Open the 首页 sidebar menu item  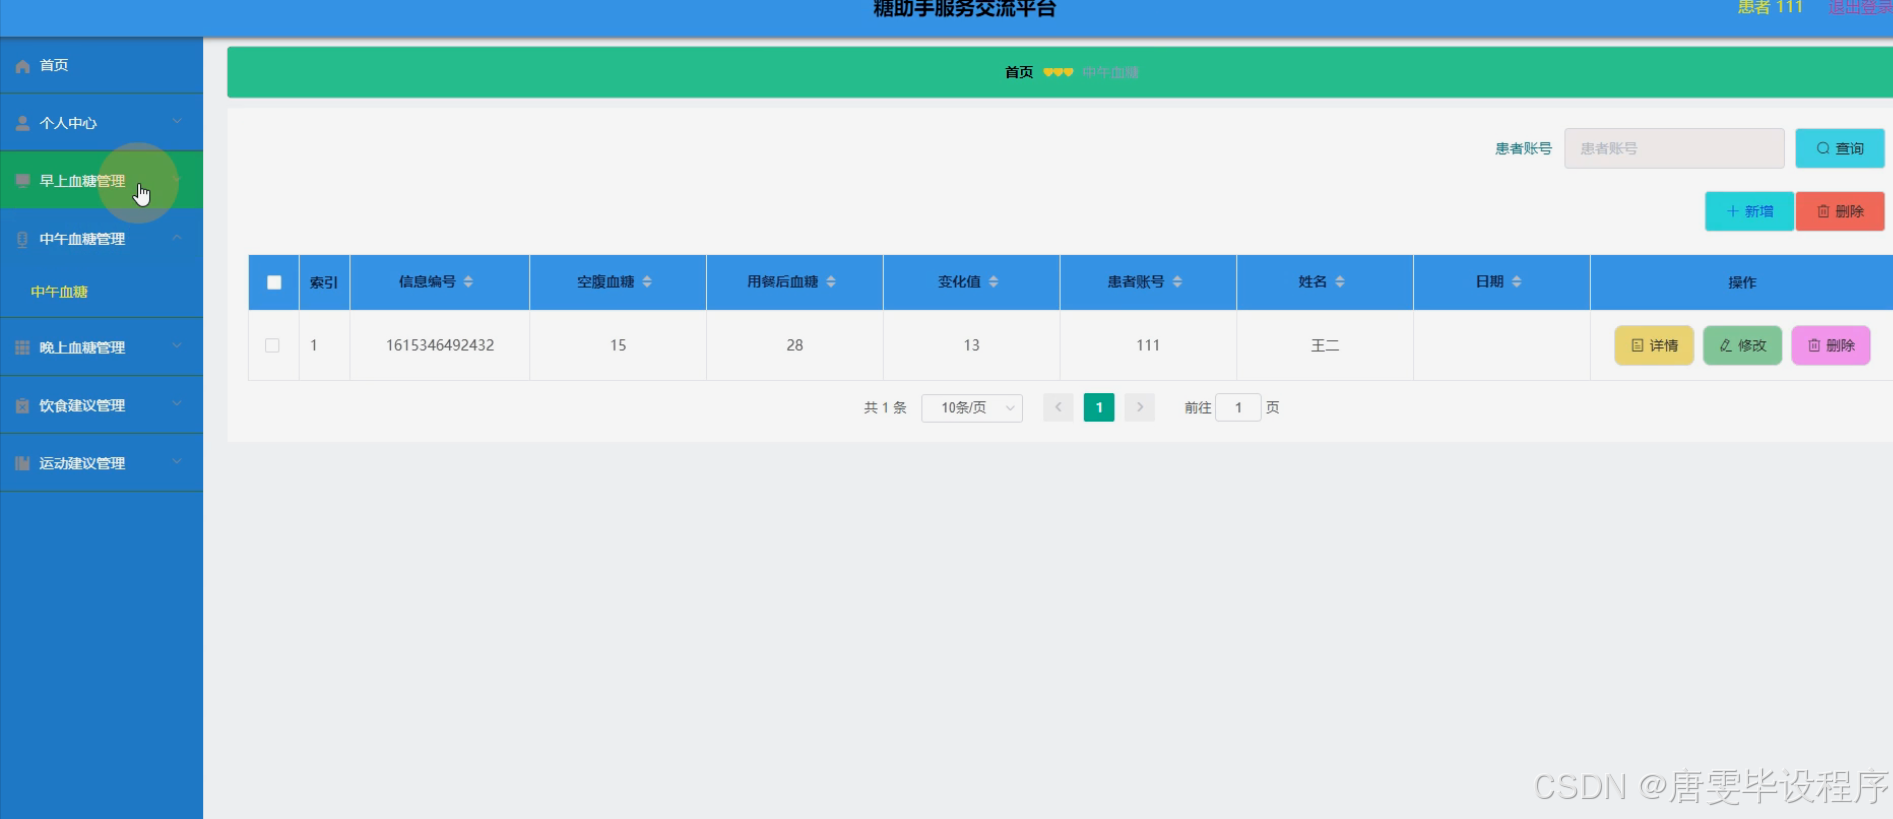(101, 66)
